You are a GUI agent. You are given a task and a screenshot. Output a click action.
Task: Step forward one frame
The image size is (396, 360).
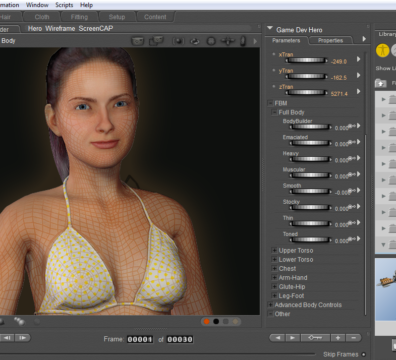pyautogui.click(x=22, y=338)
